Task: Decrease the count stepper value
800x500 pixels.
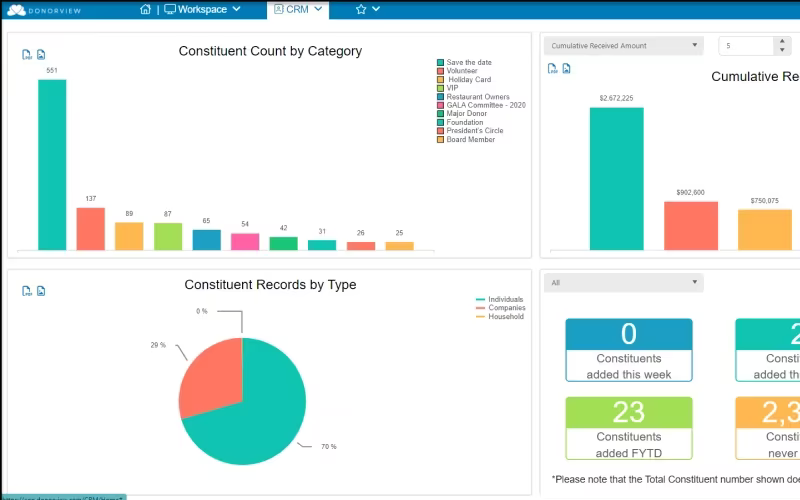Action: point(782,50)
